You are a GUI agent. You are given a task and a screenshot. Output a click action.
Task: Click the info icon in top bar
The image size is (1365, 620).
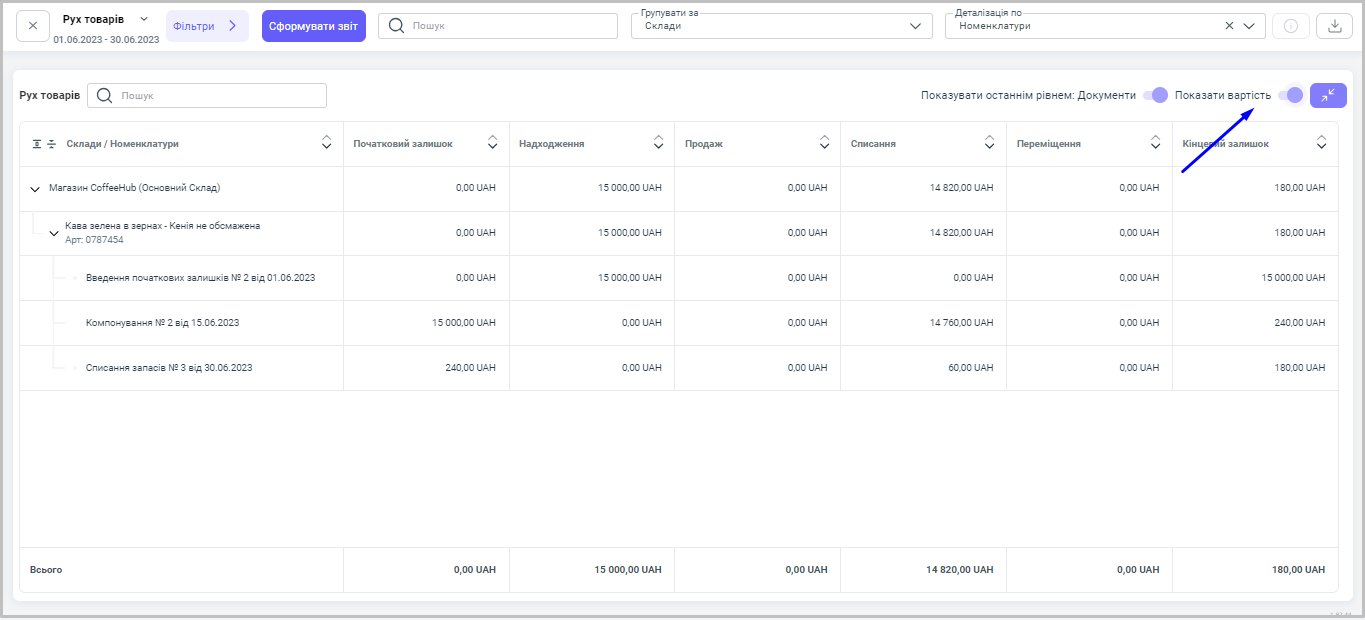1290,26
